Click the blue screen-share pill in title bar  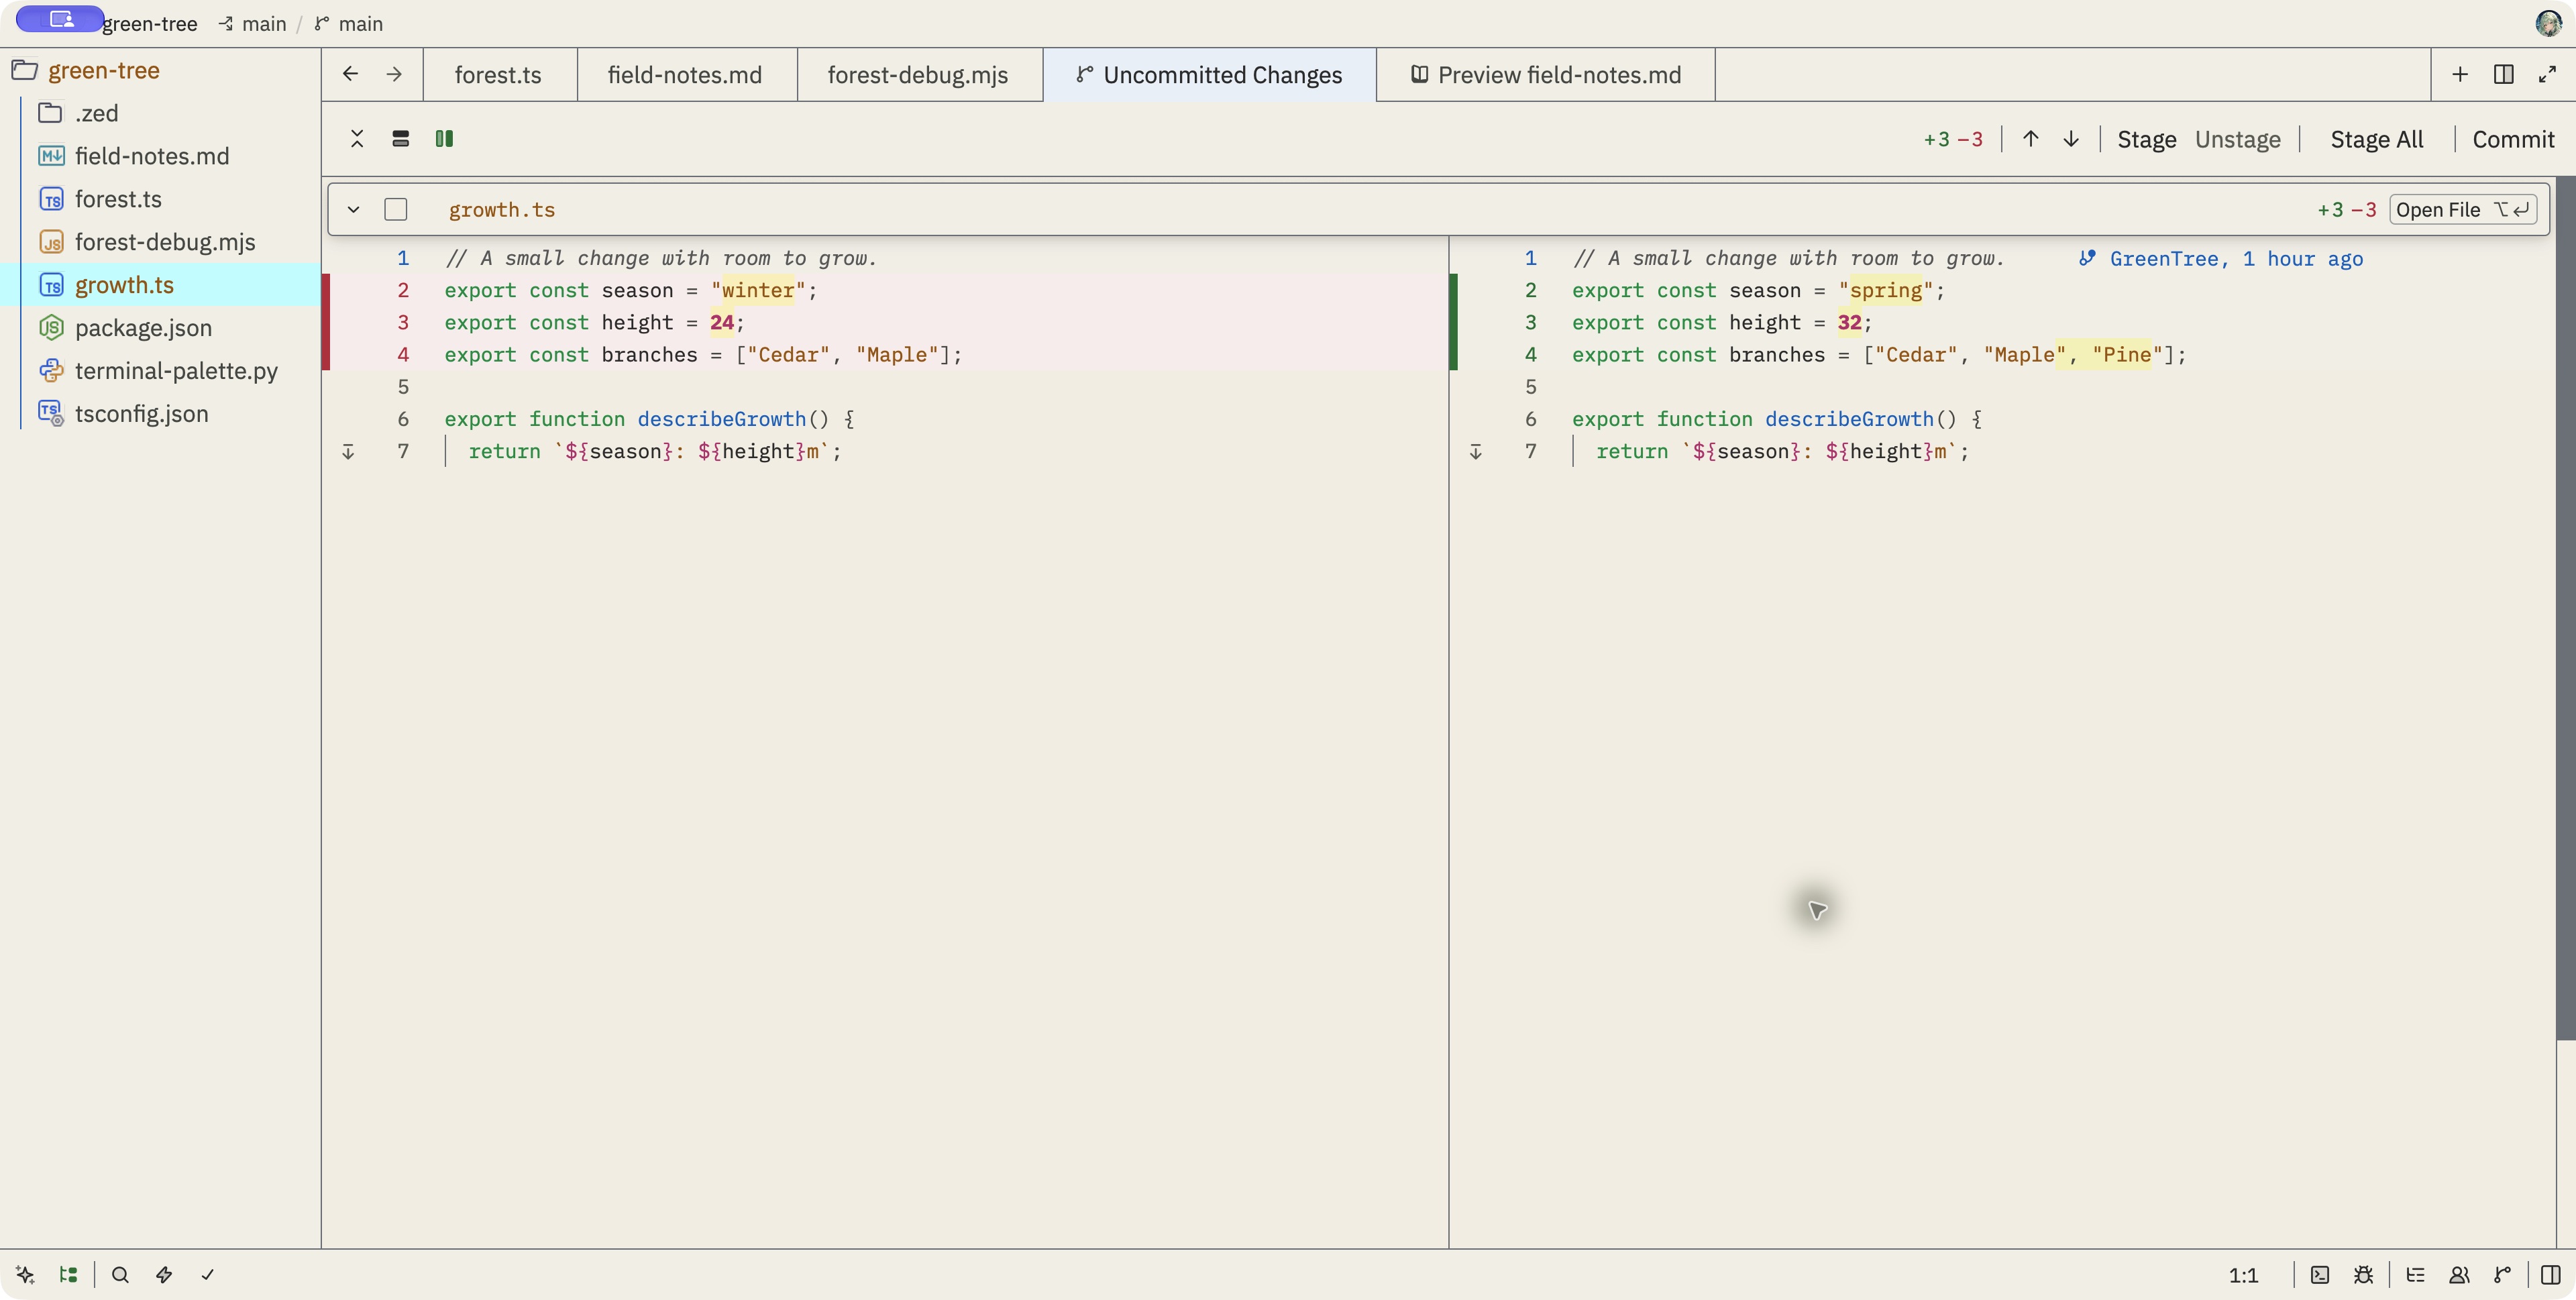[60, 19]
